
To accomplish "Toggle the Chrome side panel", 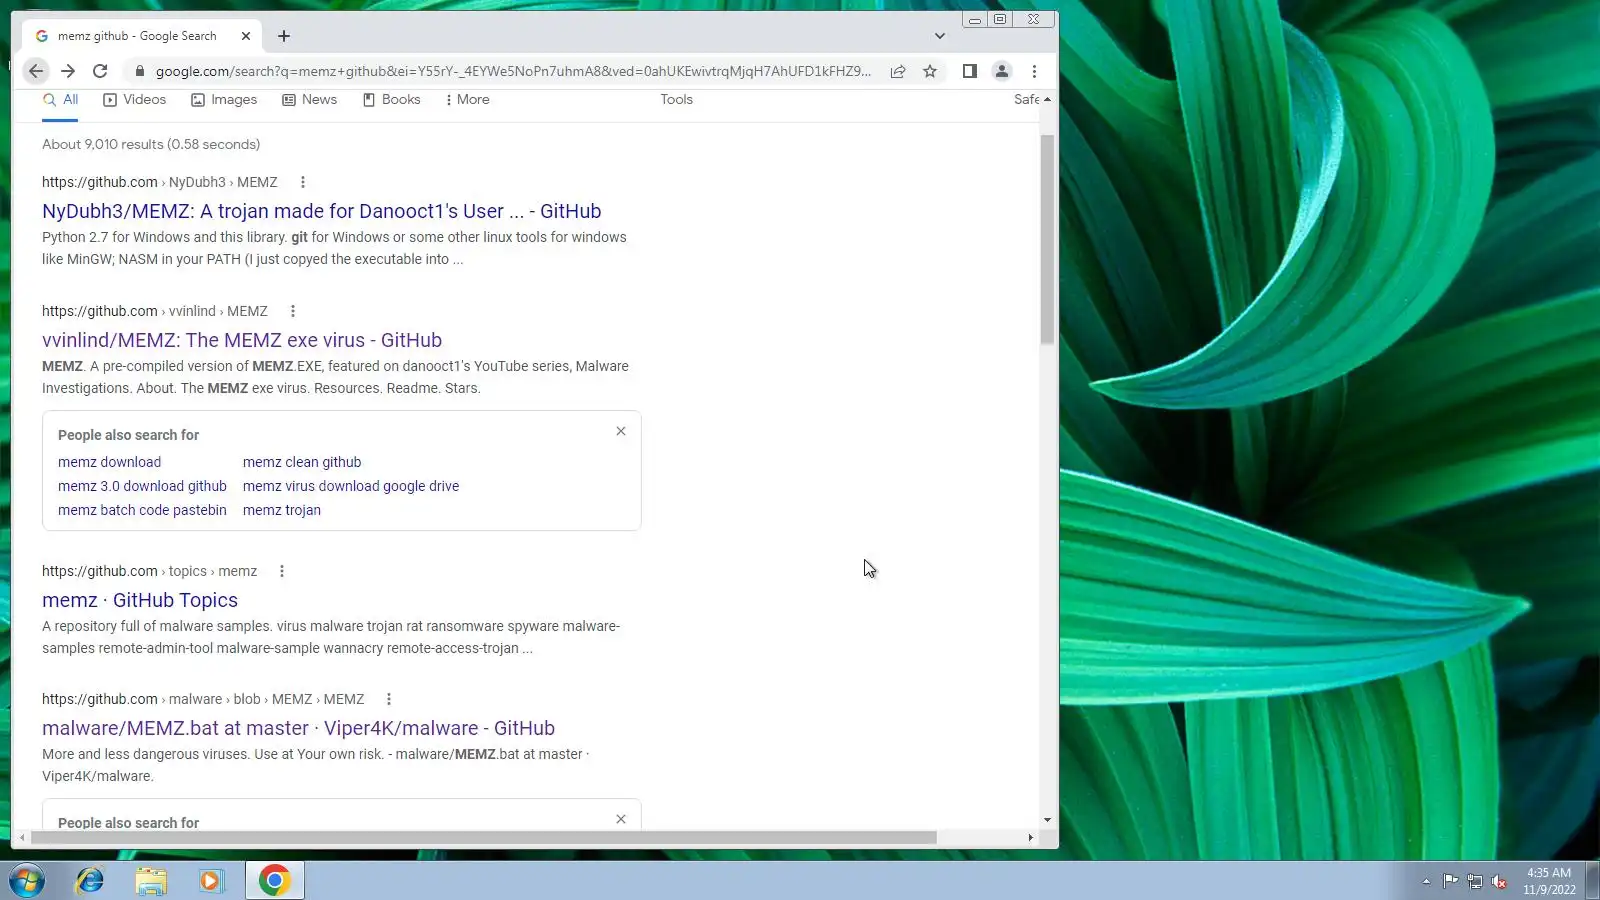I will pos(969,71).
